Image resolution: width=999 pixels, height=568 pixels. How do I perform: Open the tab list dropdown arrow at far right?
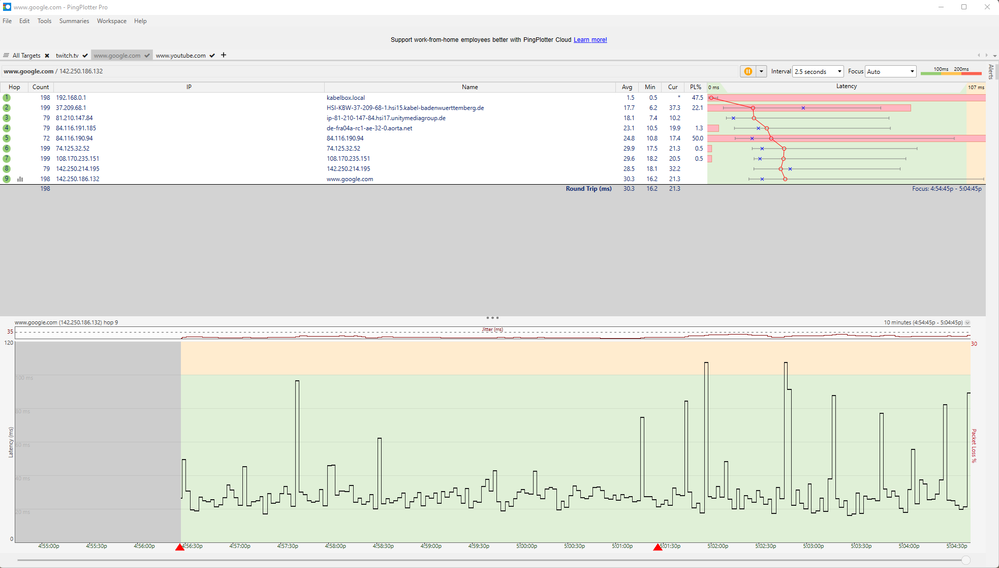tap(995, 55)
